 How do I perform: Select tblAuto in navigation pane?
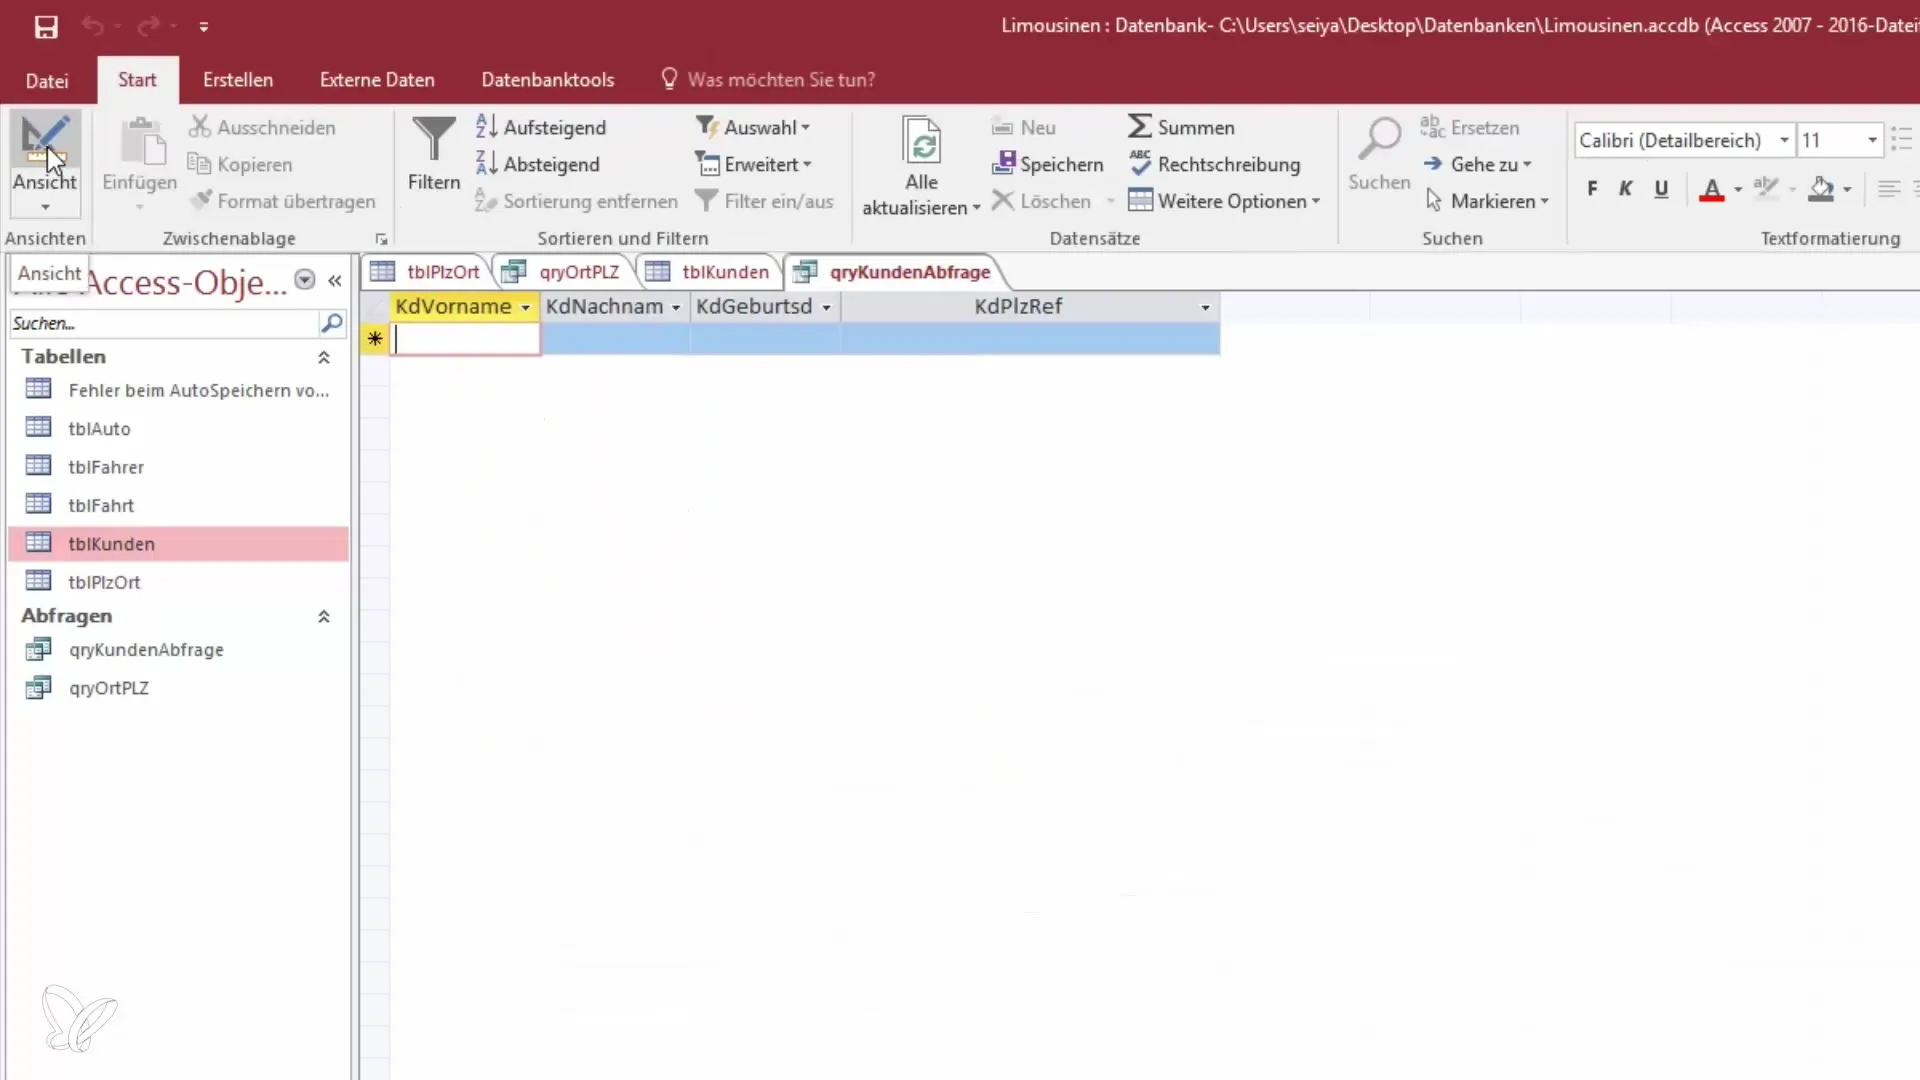point(99,429)
